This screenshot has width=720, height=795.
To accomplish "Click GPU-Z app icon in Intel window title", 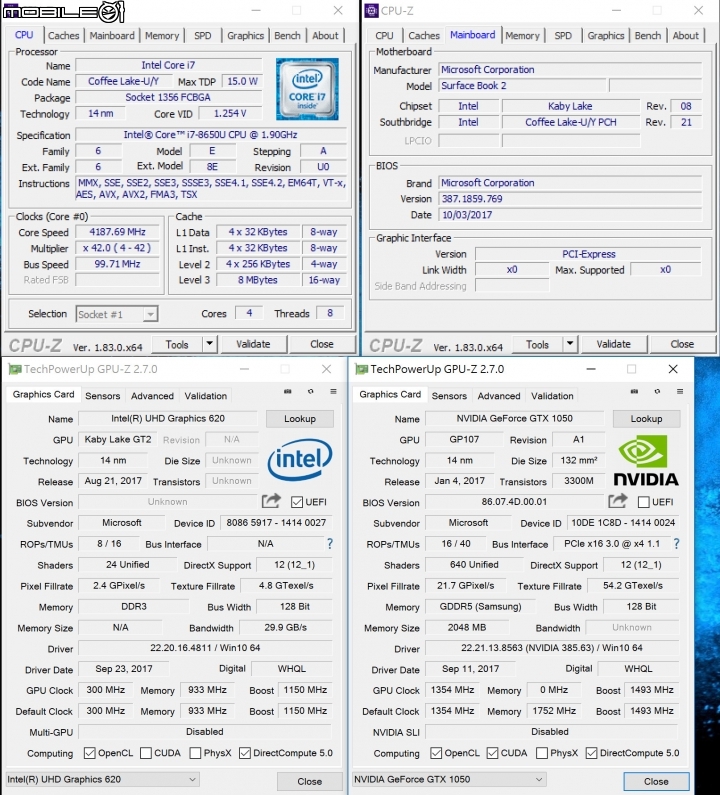I will [x=15, y=369].
